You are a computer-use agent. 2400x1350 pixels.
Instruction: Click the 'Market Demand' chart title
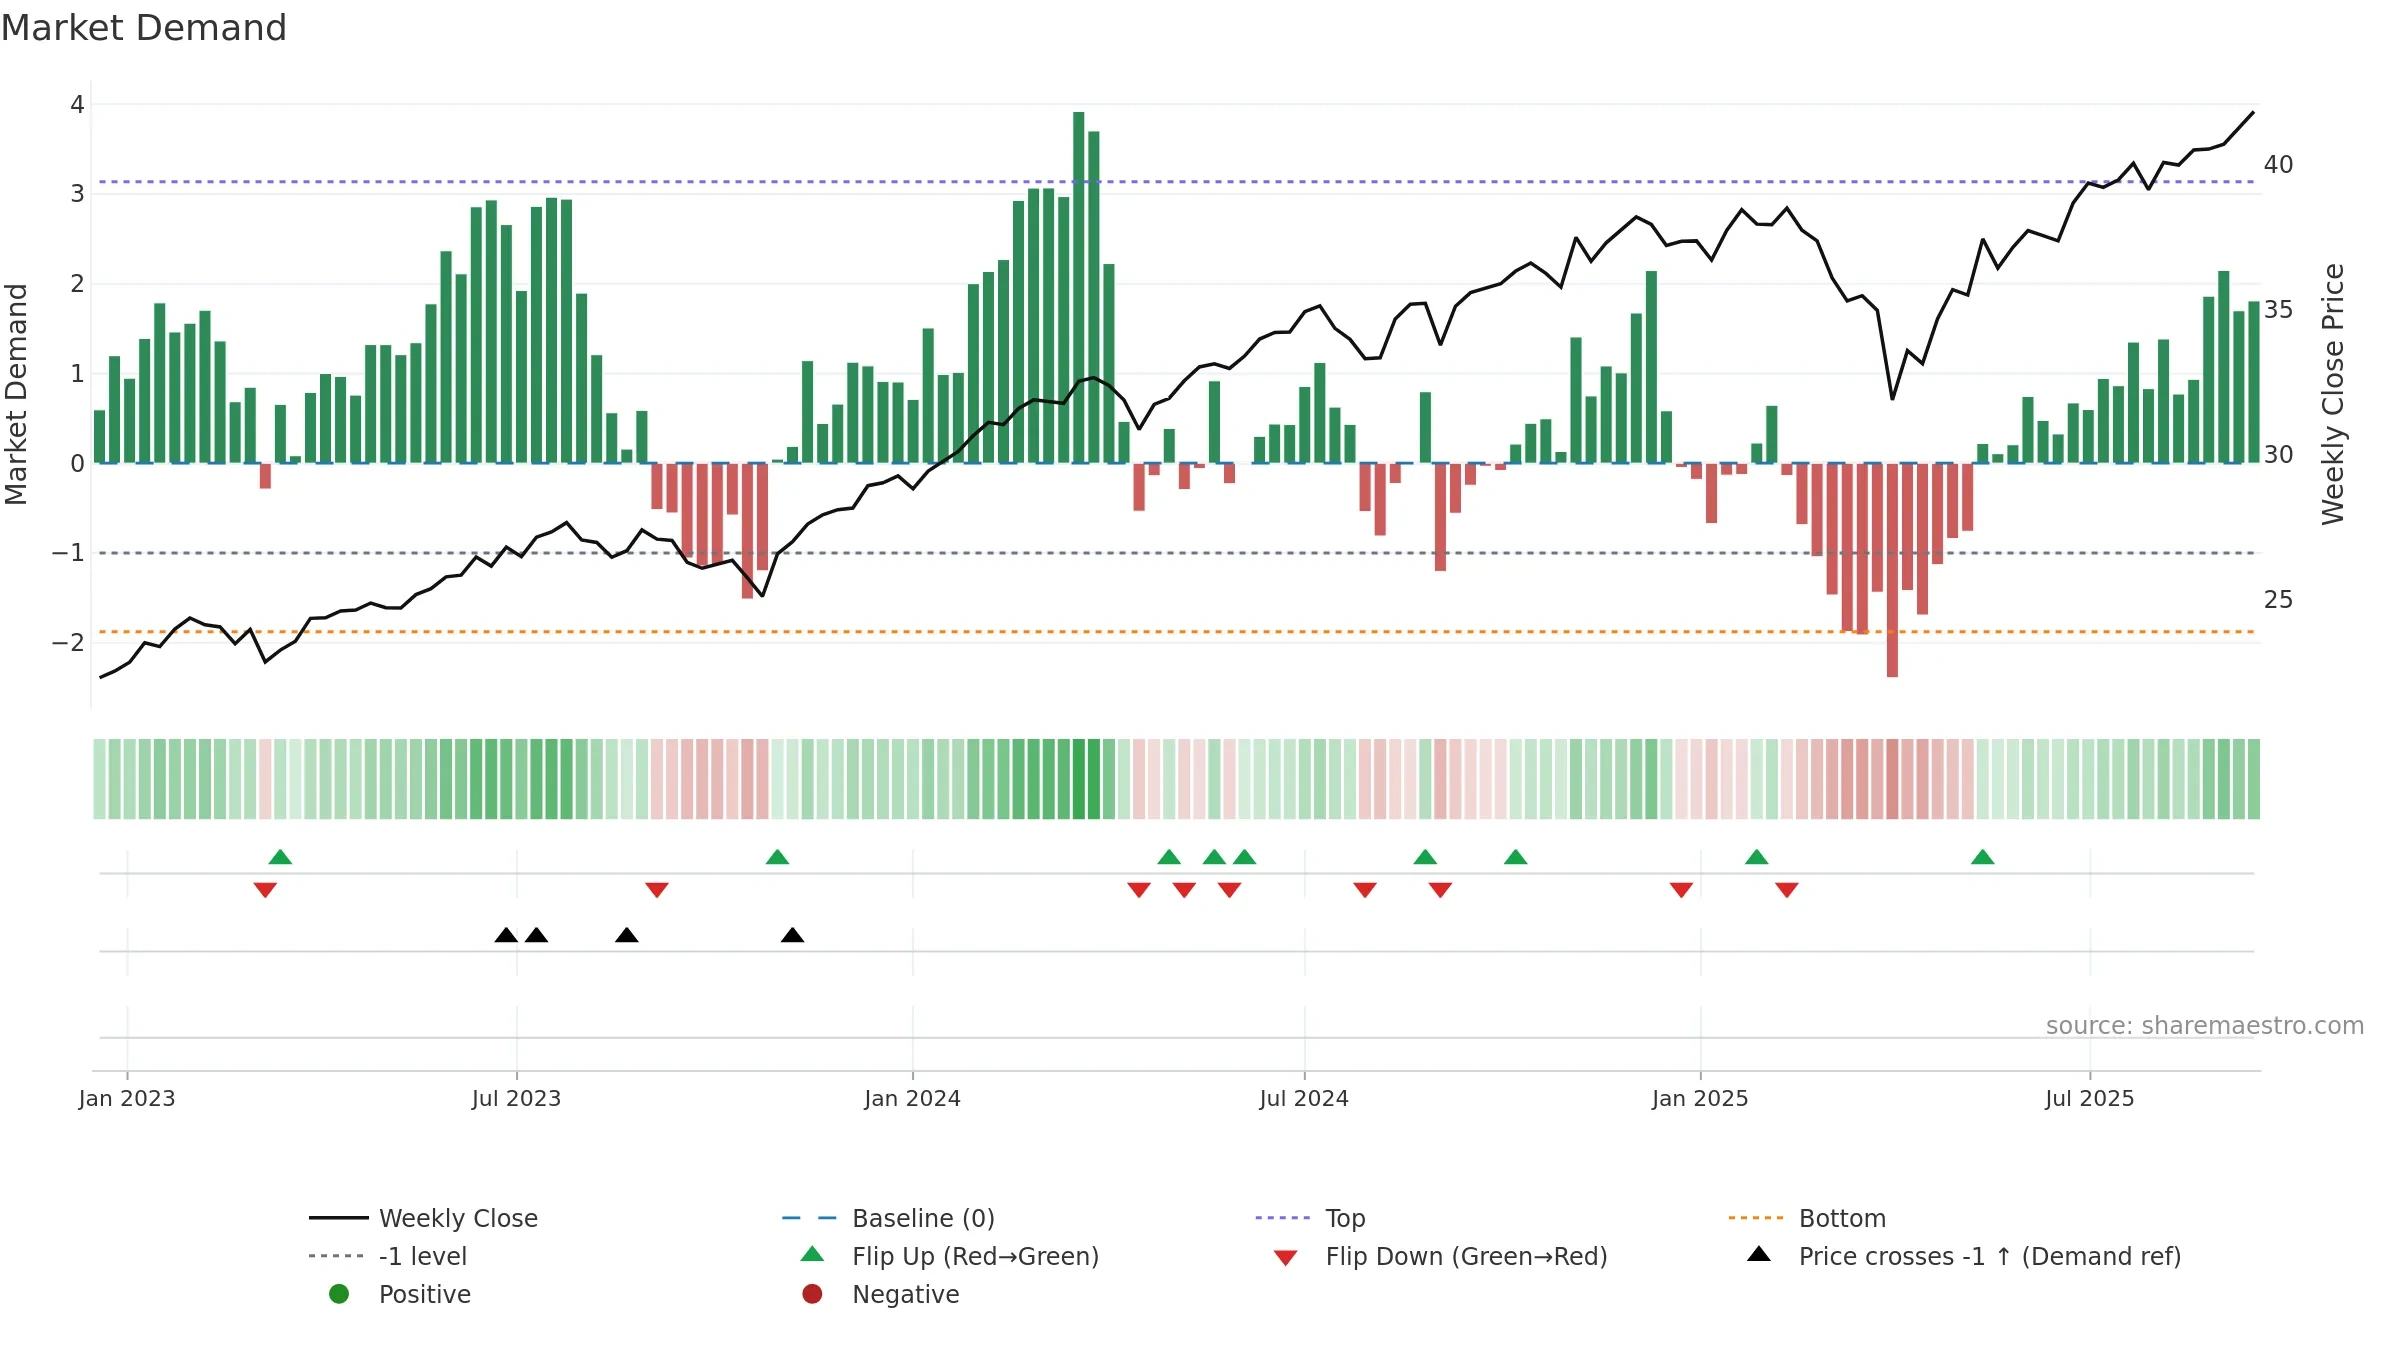(144, 27)
